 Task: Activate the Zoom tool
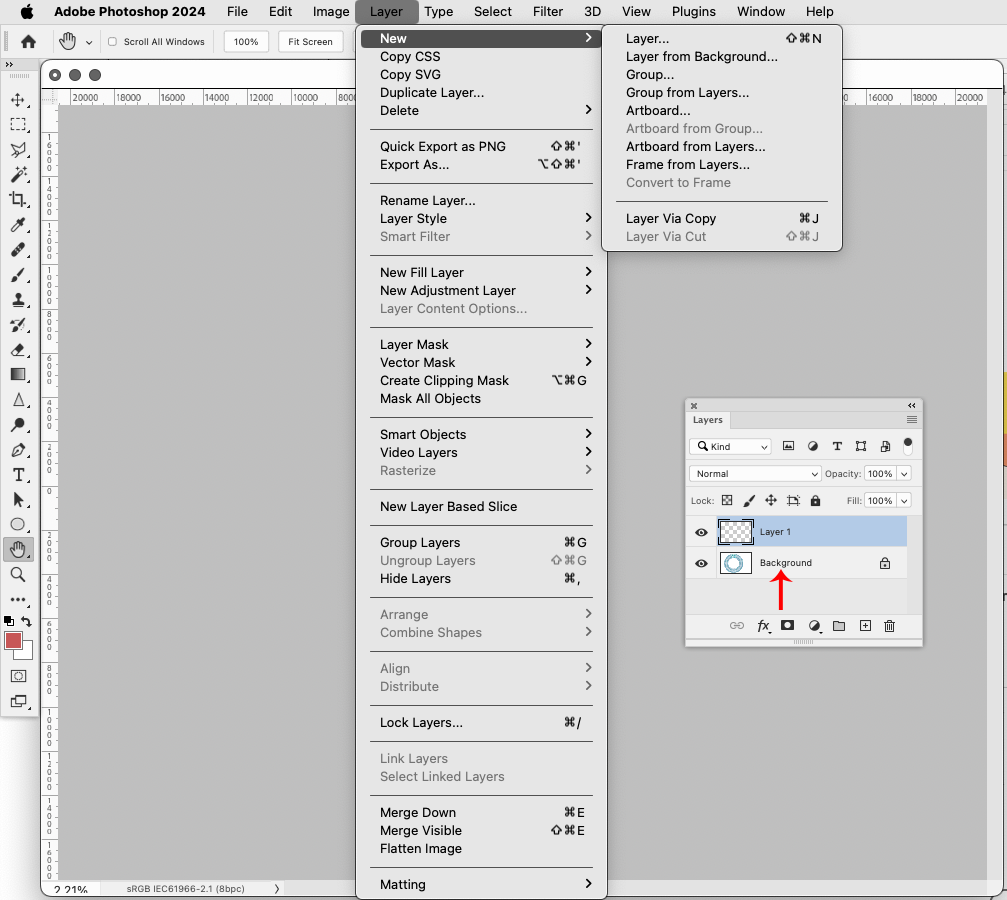17,575
